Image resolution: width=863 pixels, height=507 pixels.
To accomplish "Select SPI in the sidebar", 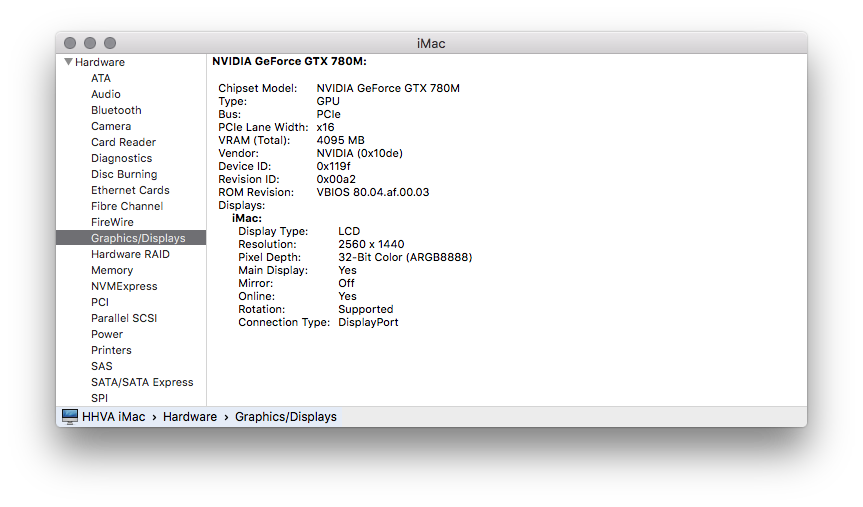I will click(99, 397).
